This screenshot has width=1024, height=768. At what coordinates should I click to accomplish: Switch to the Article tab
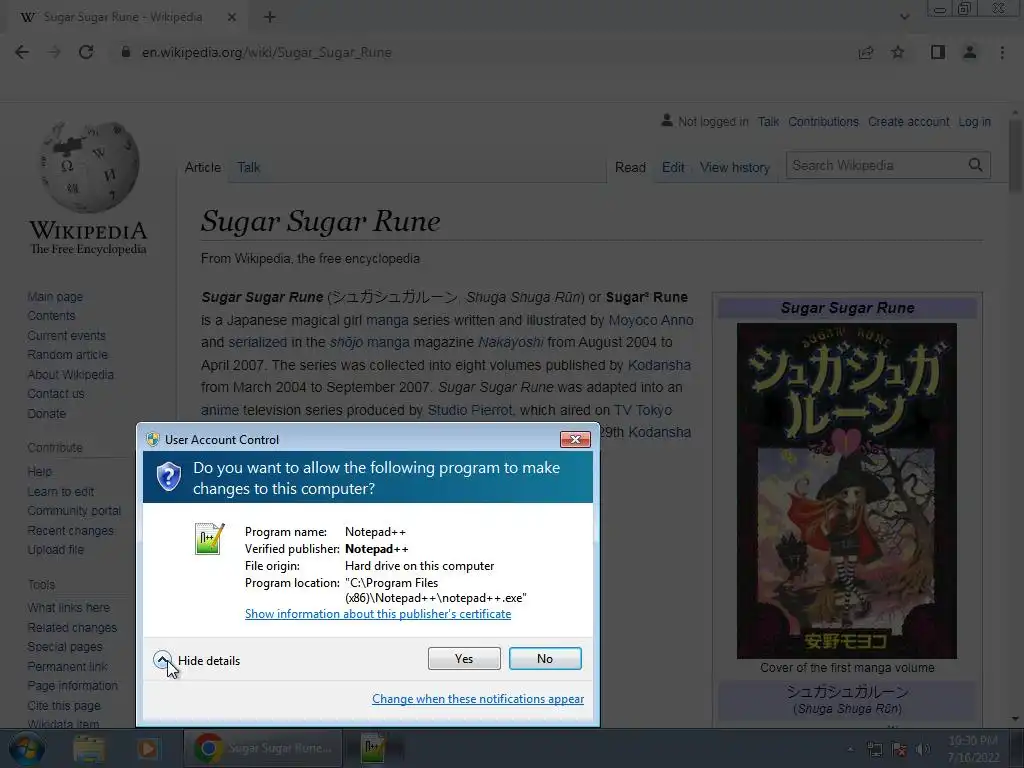(202, 167)
